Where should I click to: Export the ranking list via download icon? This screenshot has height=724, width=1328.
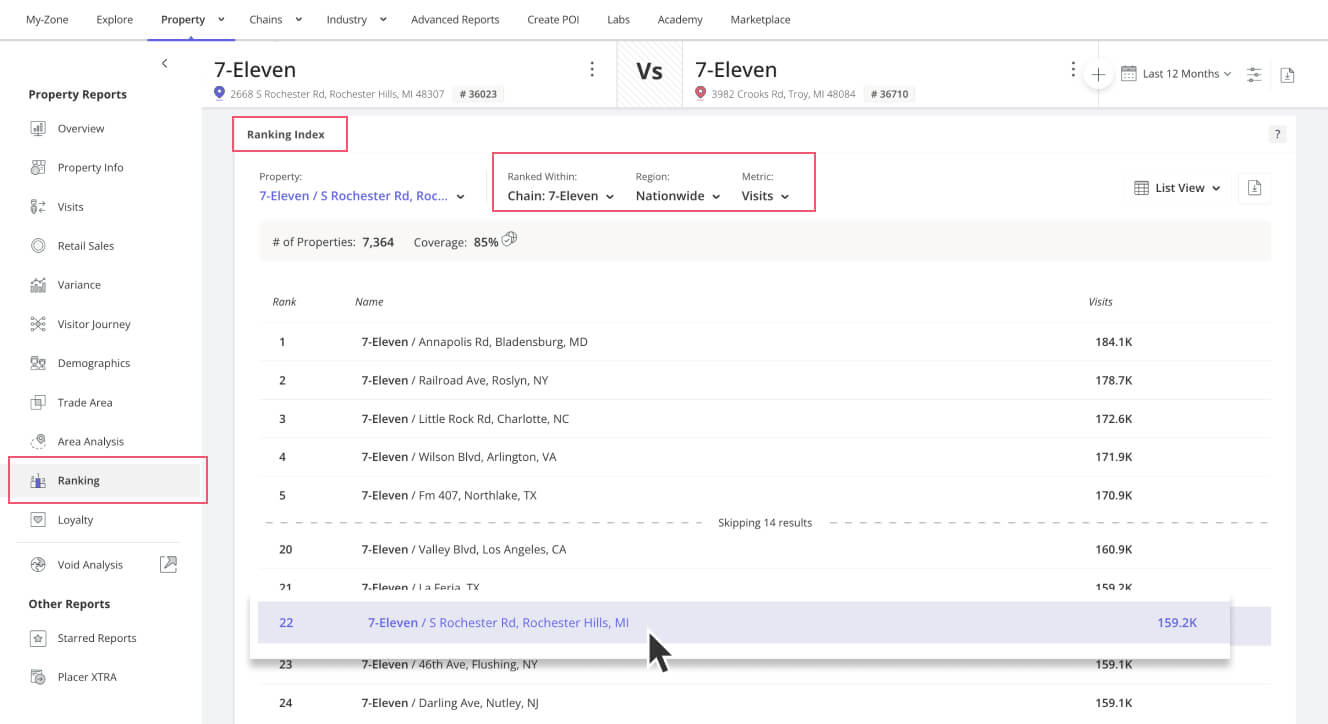tap(1254, 188)
